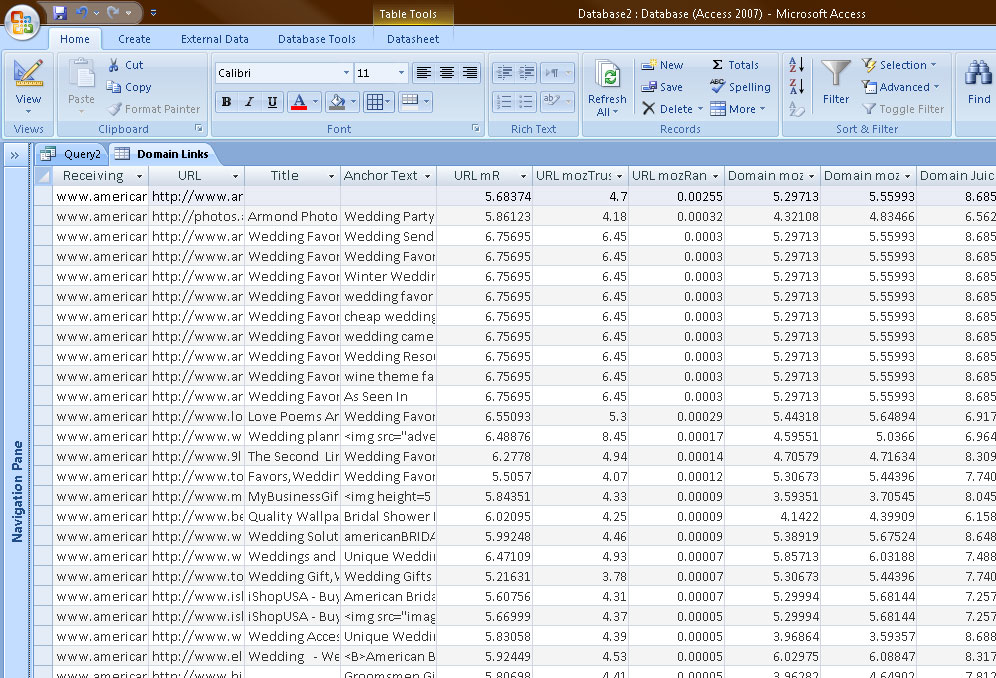Viewport: 996px width, 678px height.
Task: Click the Undo icon in quick access toolbar
Action: (81, 12)
